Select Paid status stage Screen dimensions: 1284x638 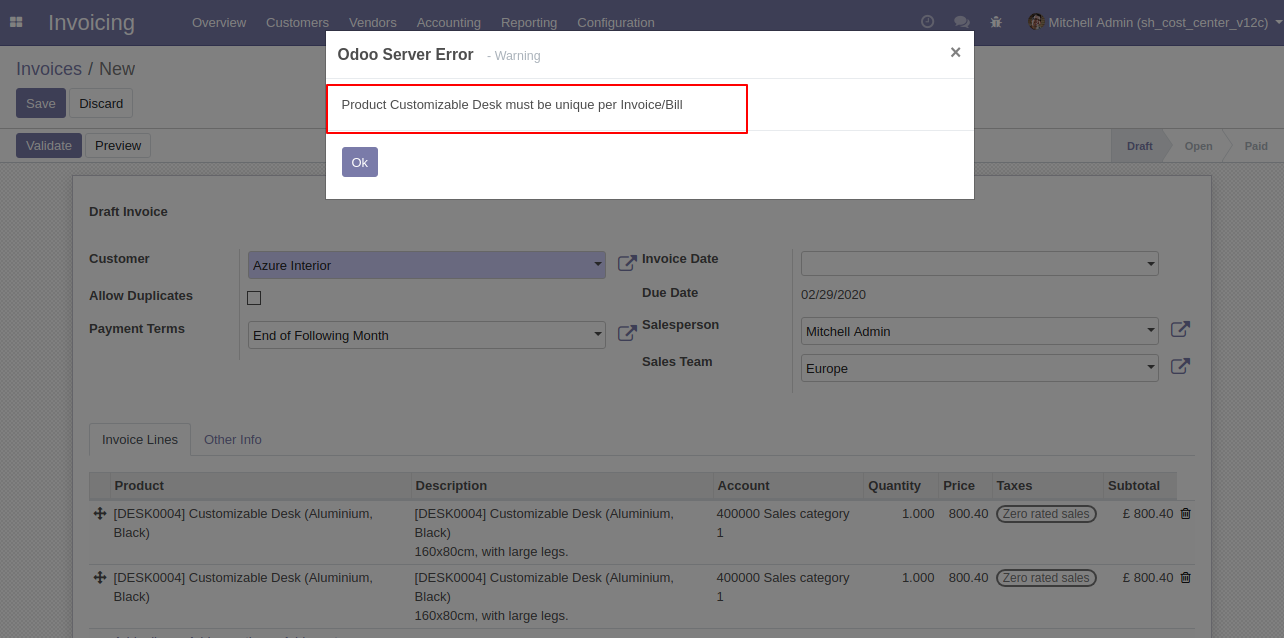pyautogui.click(x=1256, y=146)
